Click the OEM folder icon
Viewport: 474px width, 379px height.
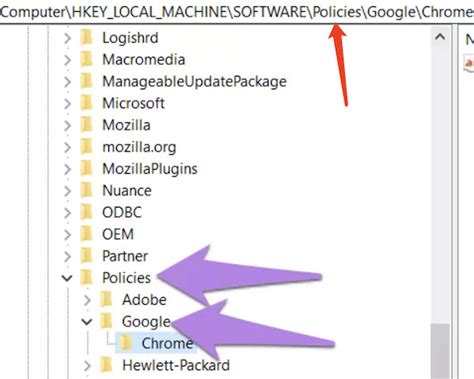pyautogui.click(x=87, y=234)
